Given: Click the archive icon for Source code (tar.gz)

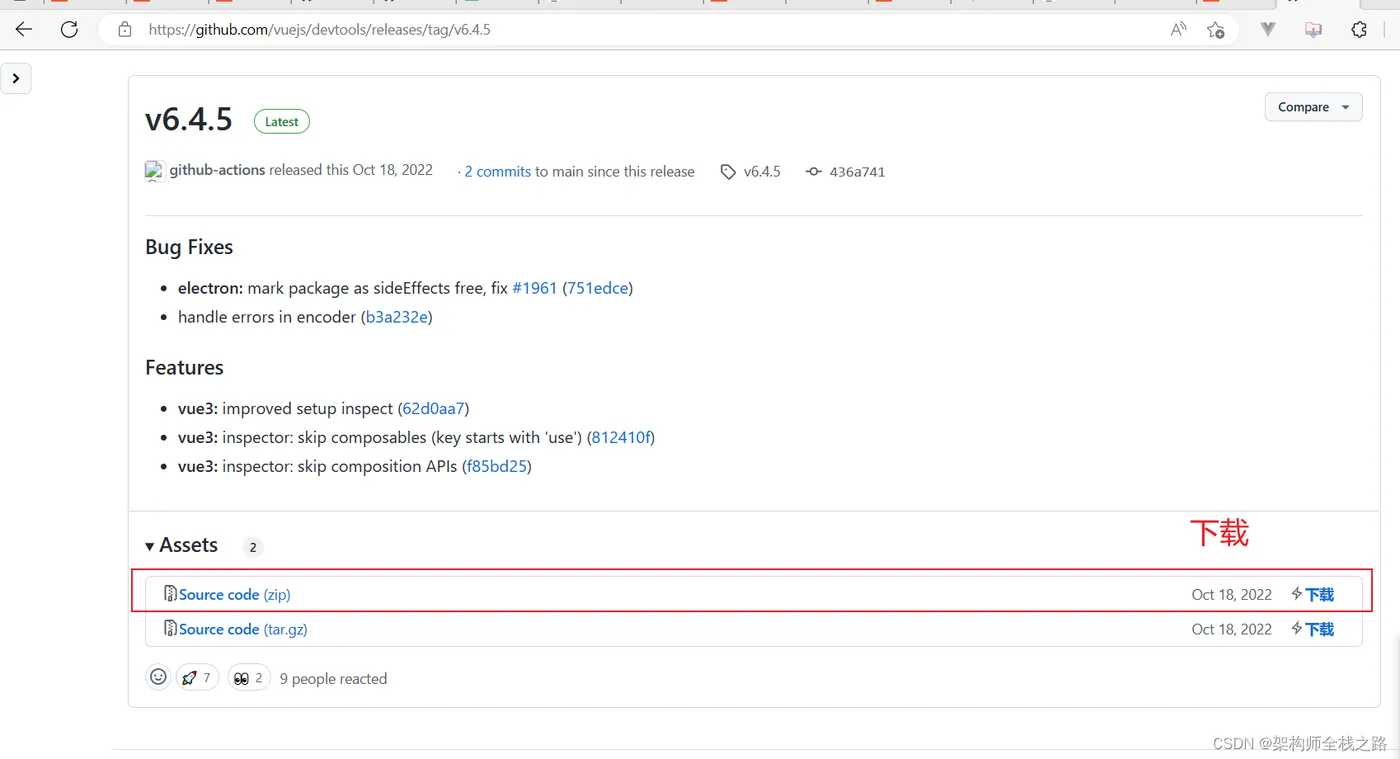Looking at the screenshot, I should (170, 629).
